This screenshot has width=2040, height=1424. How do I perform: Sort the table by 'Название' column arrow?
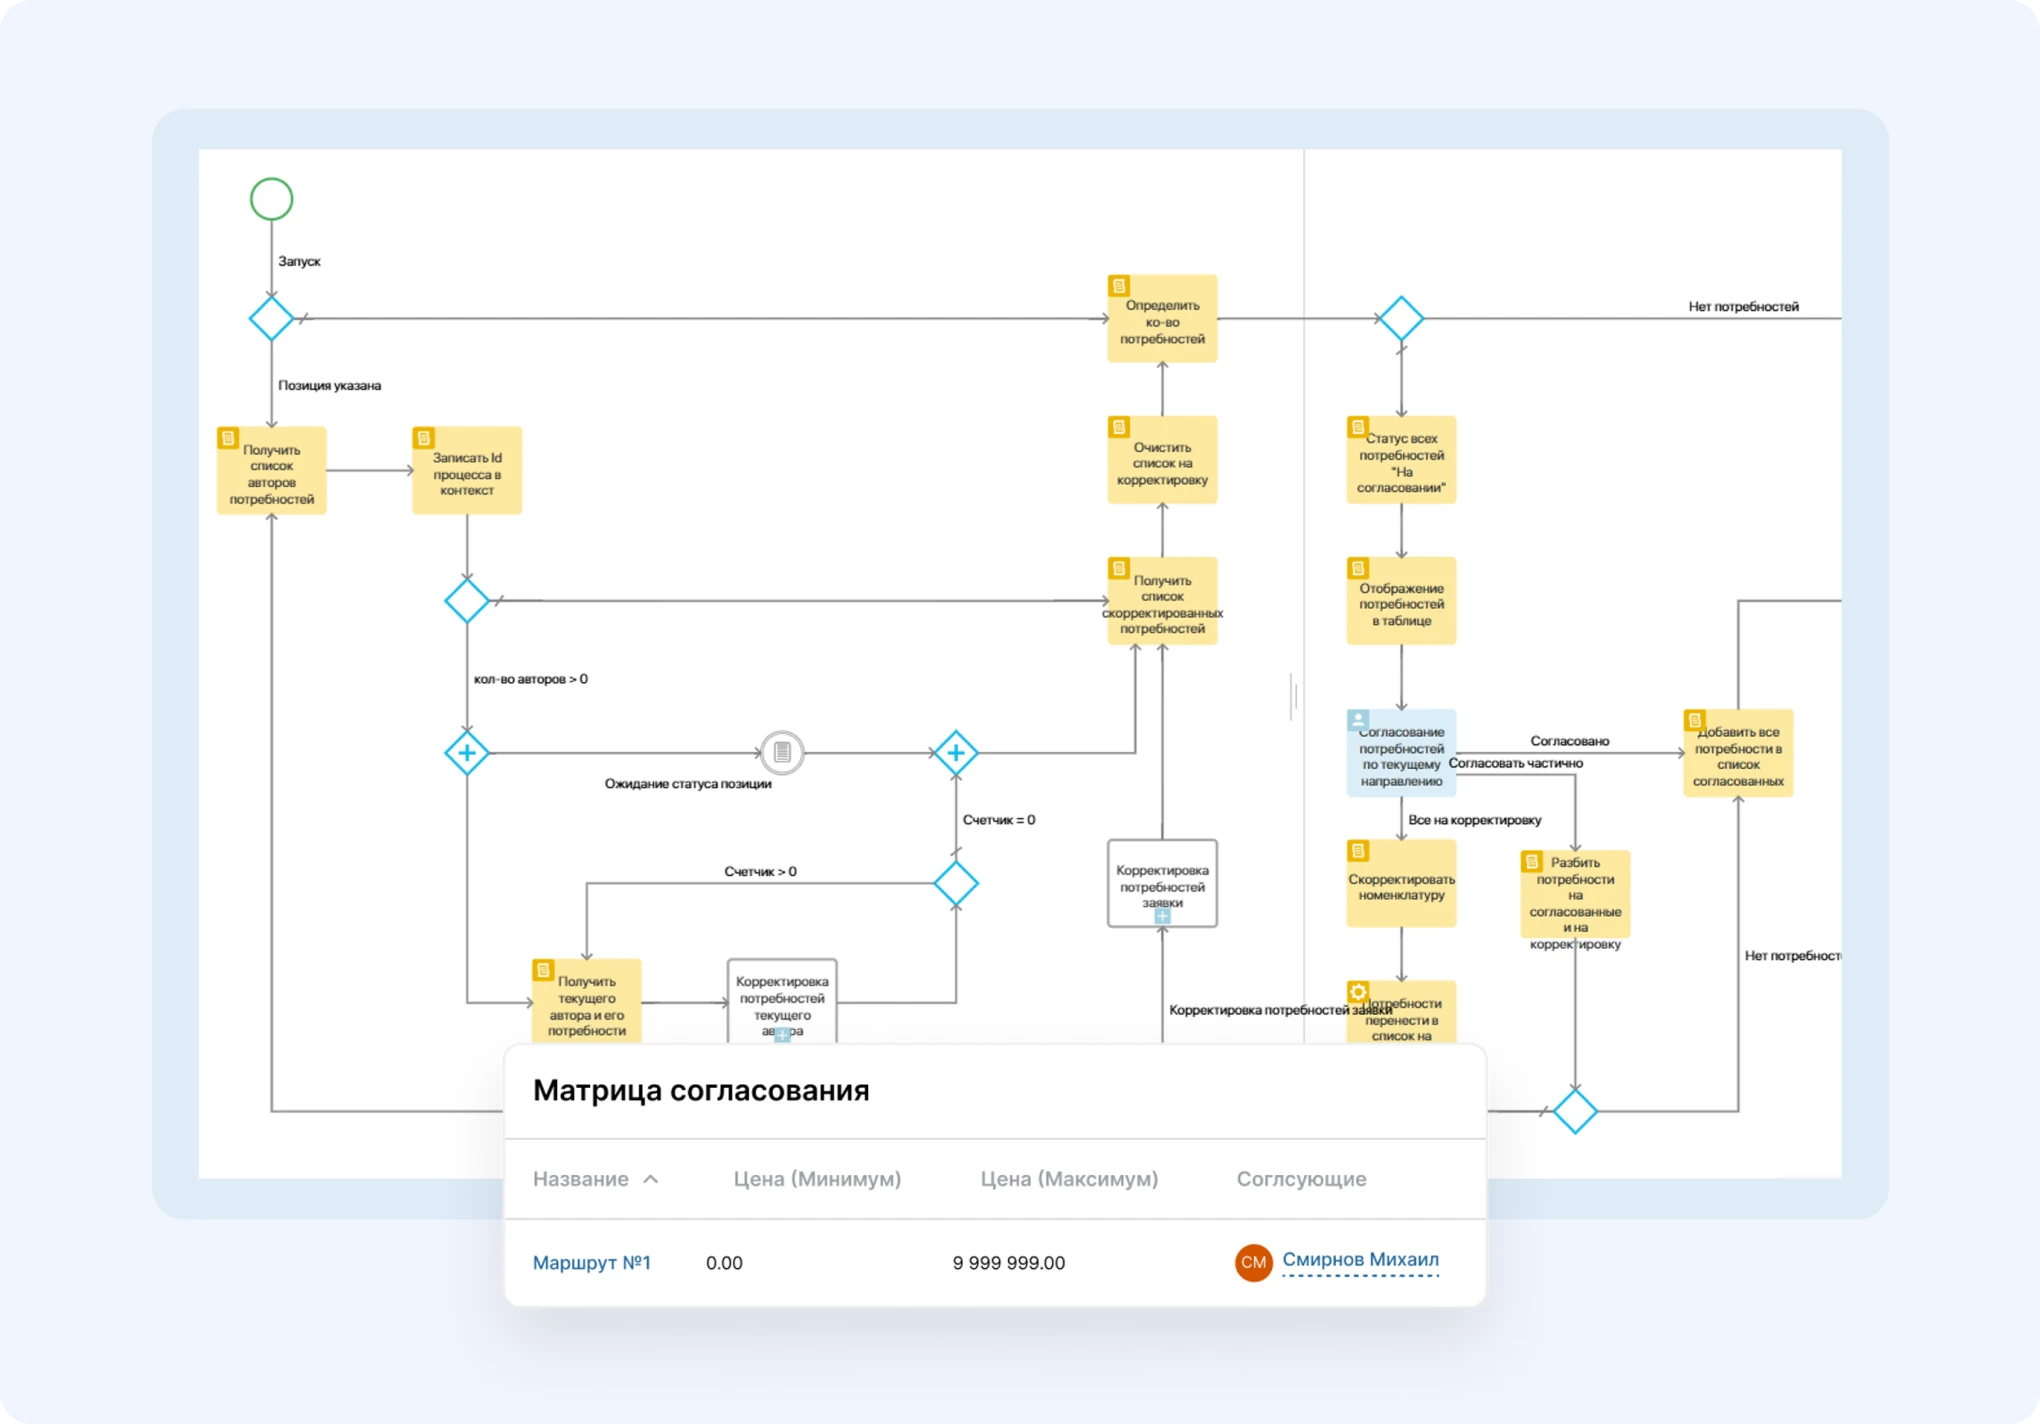(x=651, y=1179)
